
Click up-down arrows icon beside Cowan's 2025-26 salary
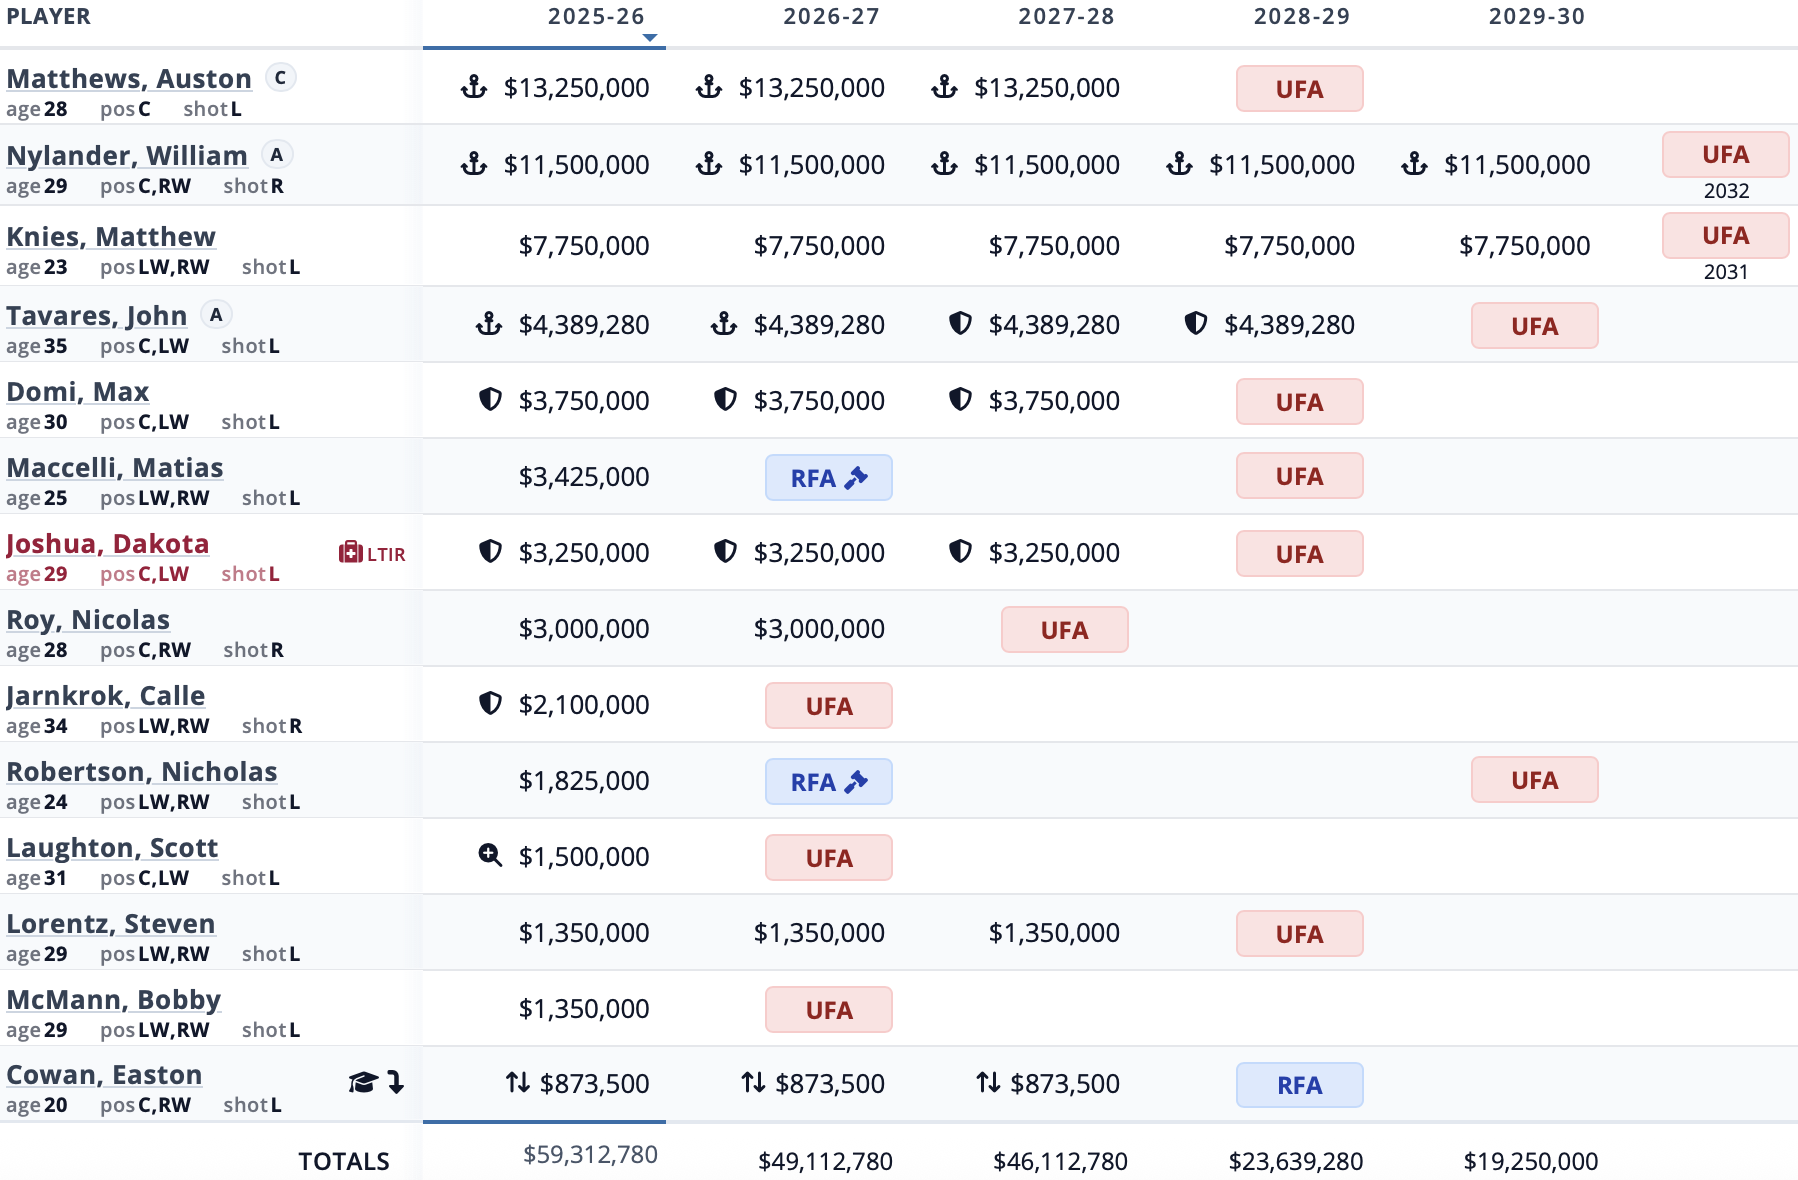pyautogui.click(x=517, y=1083)
